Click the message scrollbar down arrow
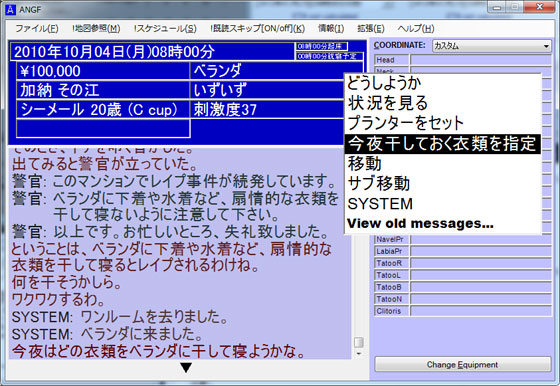560x386 pixels. (359, 354)
